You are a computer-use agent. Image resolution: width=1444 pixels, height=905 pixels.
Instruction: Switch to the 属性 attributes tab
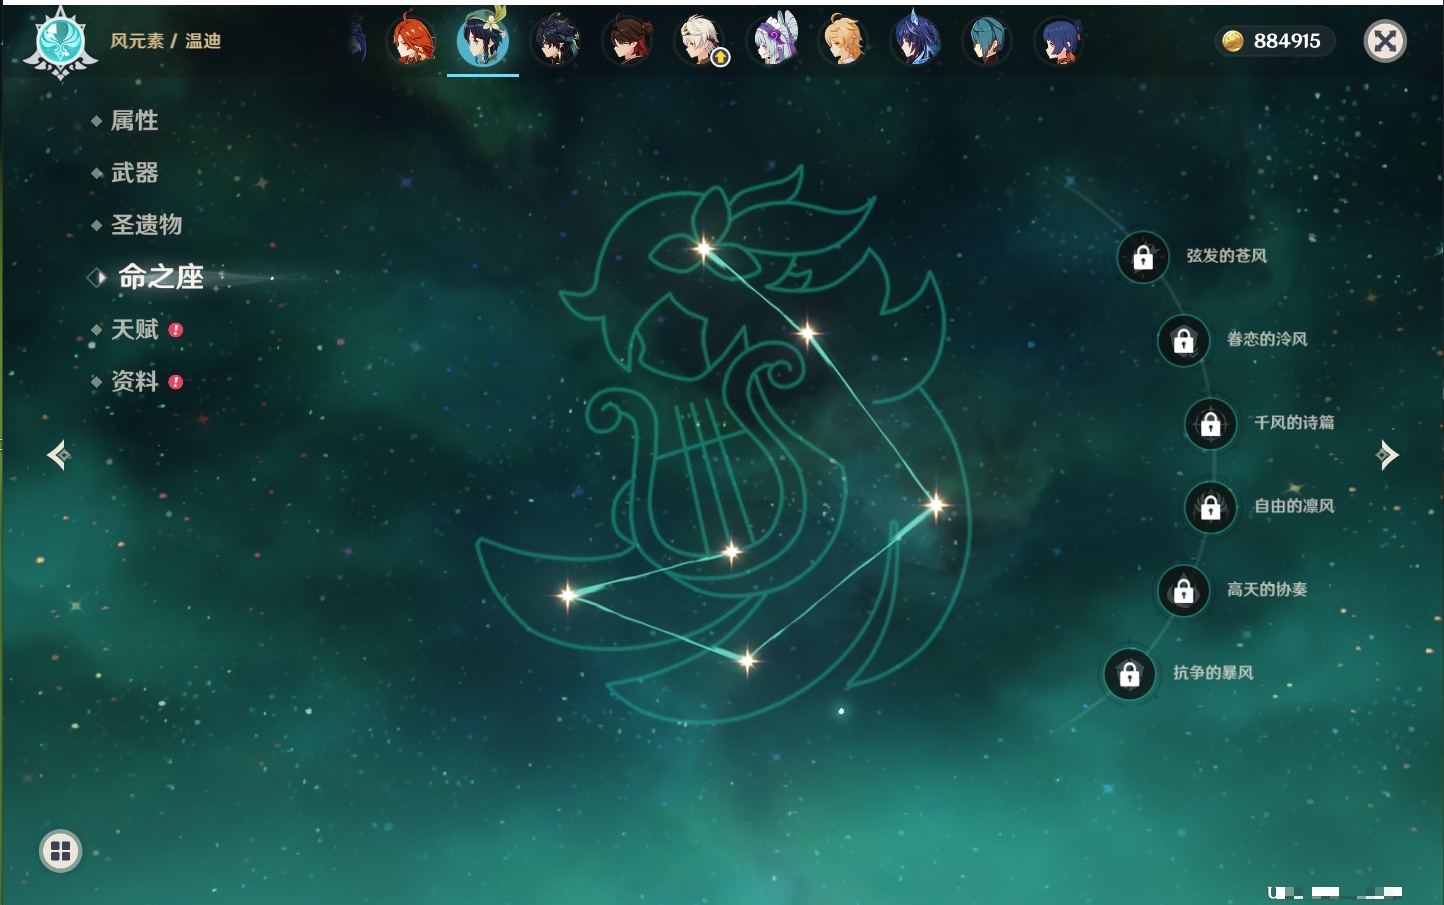pyautogui.click(x=134, y=121)
